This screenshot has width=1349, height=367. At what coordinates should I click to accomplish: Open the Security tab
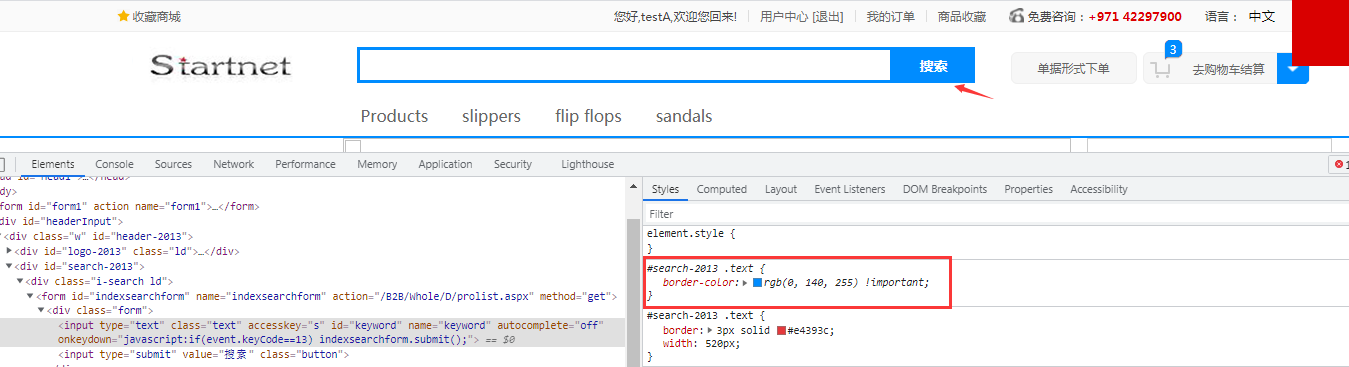coord(513,164)
